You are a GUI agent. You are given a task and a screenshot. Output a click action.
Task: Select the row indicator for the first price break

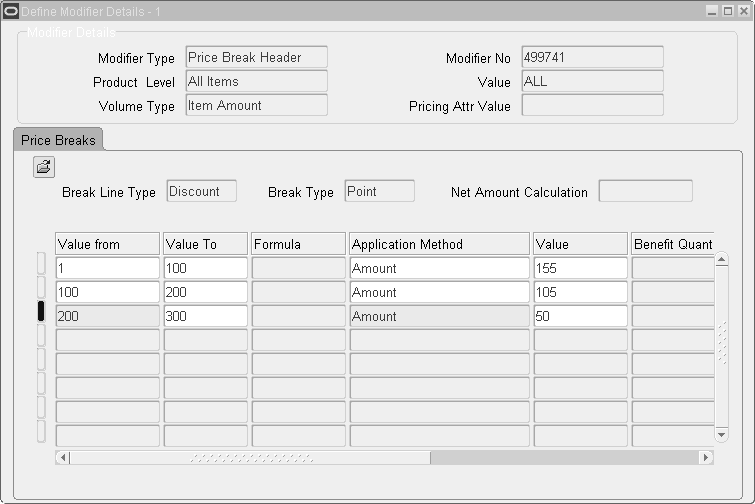[x=41, y=263]
